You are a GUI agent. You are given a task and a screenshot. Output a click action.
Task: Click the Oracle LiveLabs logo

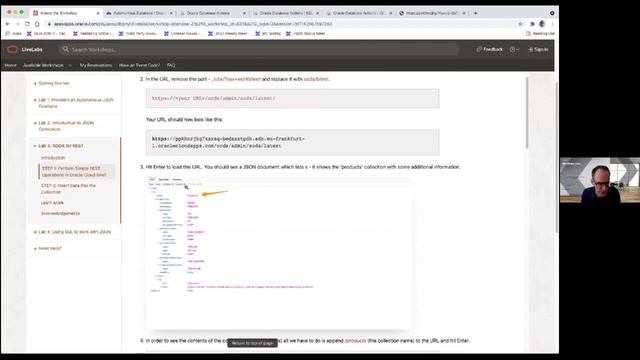(25, 49)
